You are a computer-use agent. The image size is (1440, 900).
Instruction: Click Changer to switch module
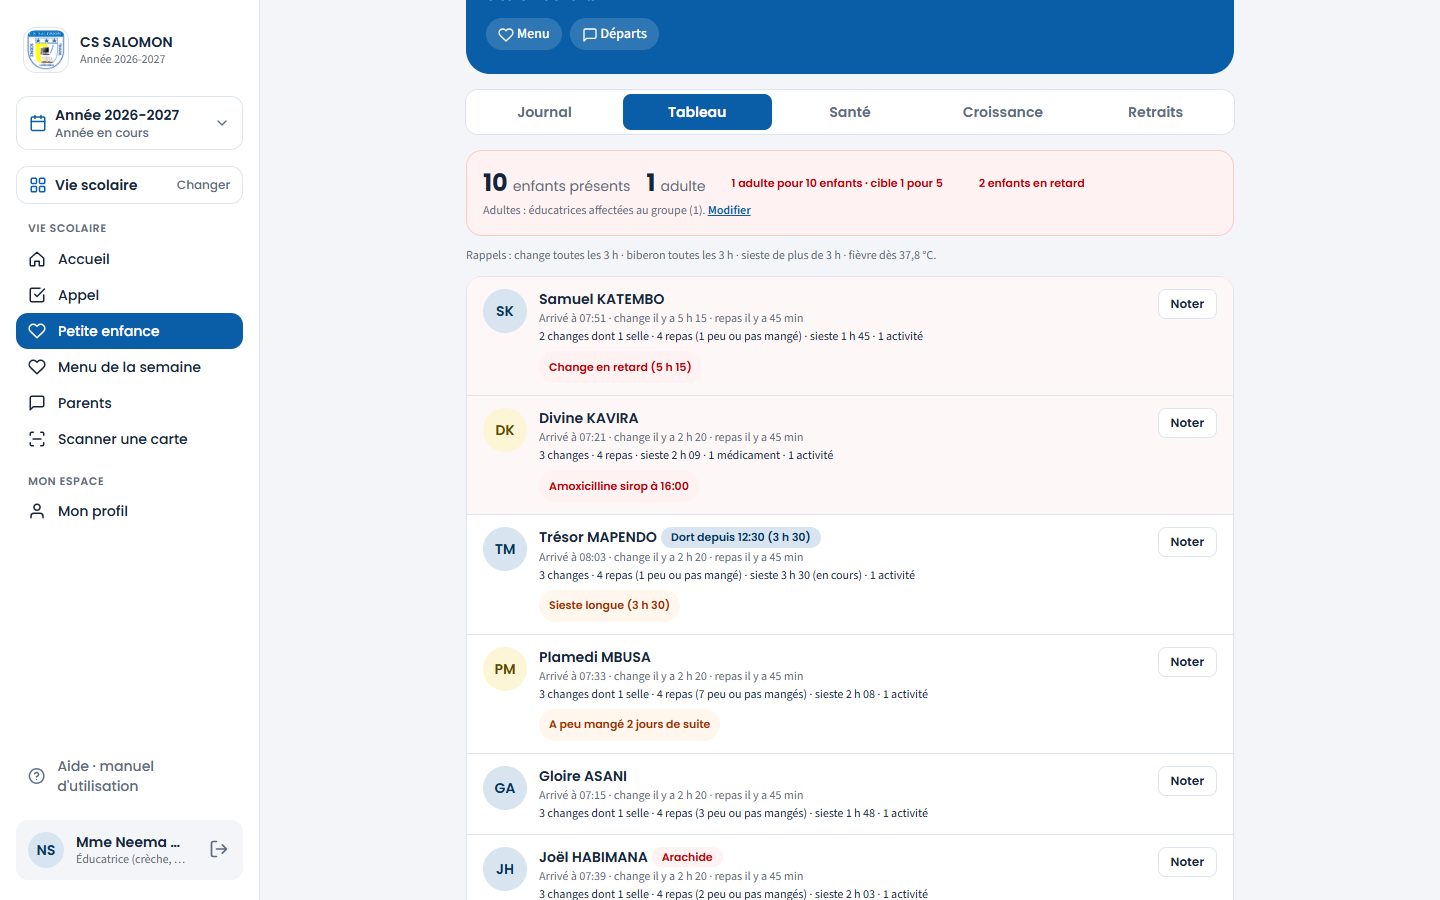coord(203,185)
